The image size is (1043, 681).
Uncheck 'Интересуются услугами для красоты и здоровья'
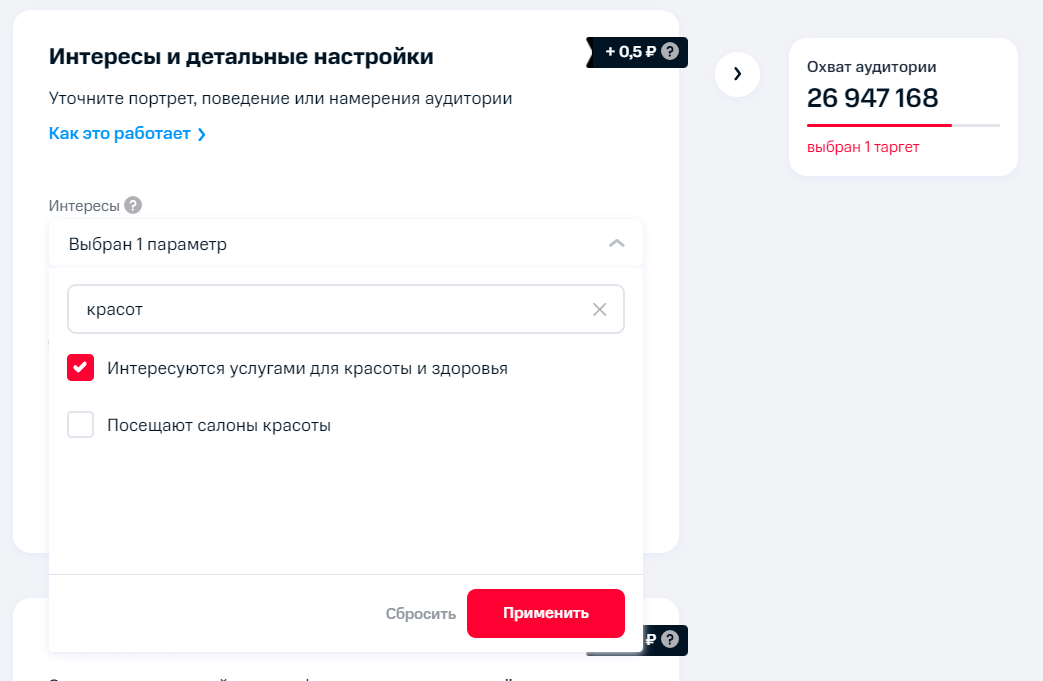pyautogui.click(x=80, y=367)
